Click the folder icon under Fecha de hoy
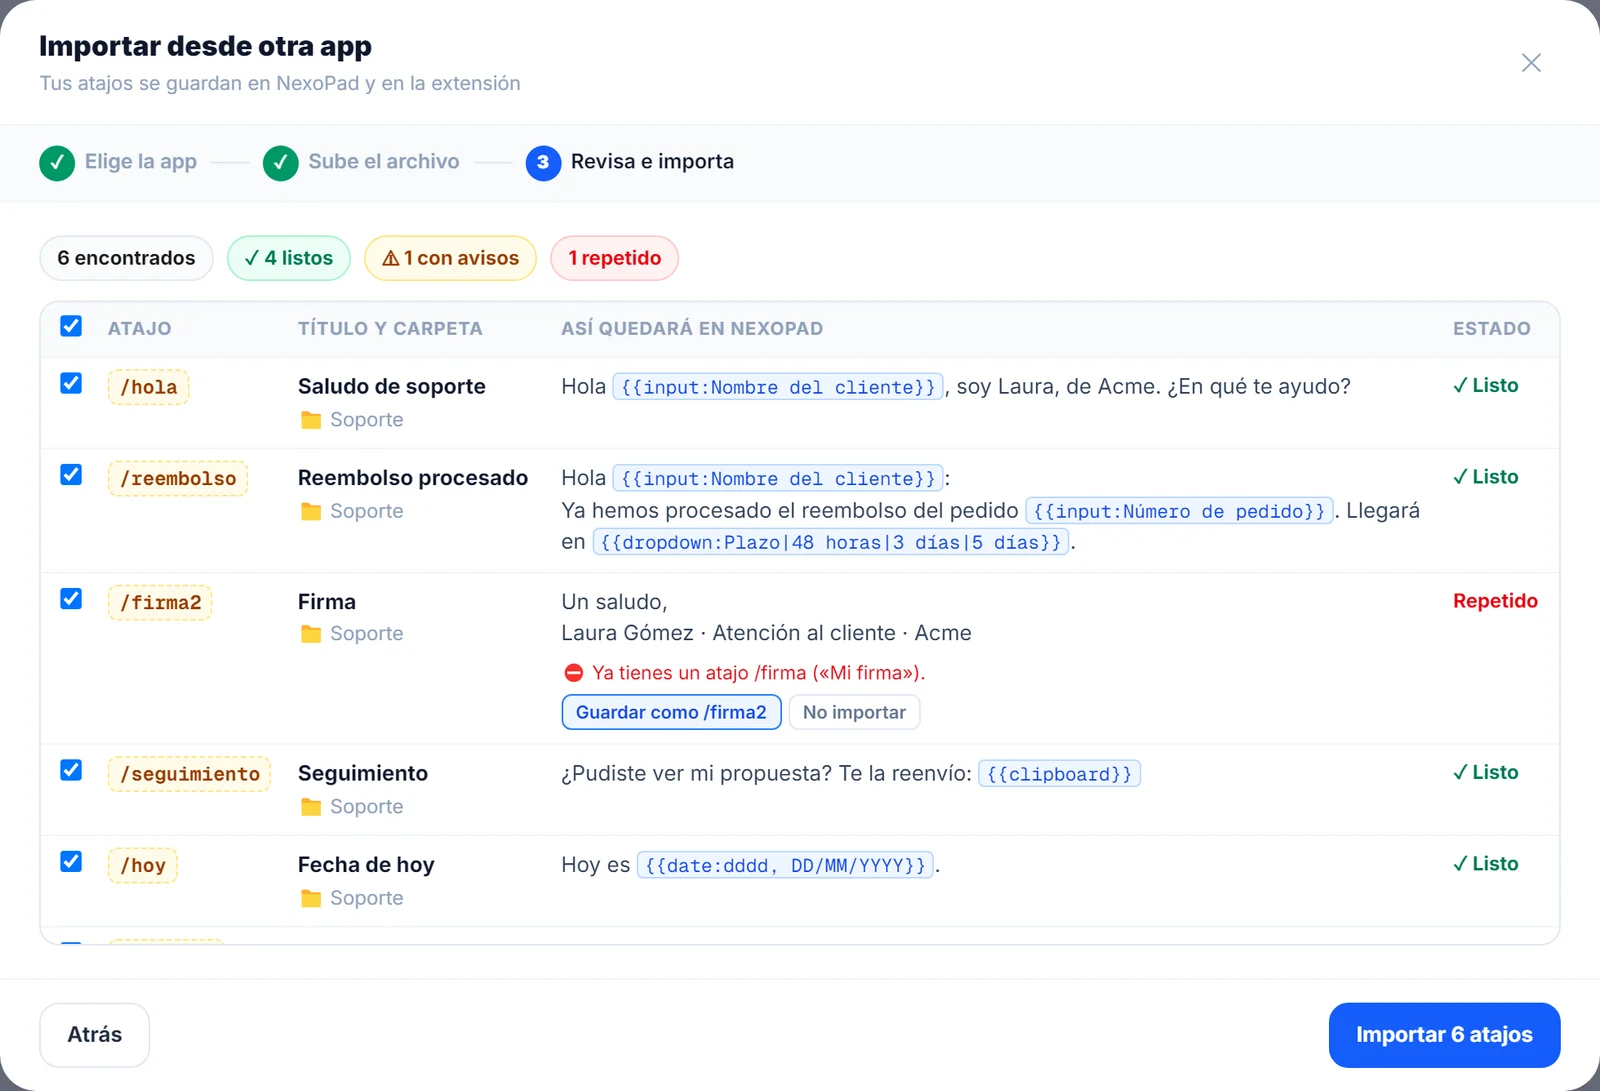Image resolution: width=1600 pixels, height=1091 pixels. 311,898
